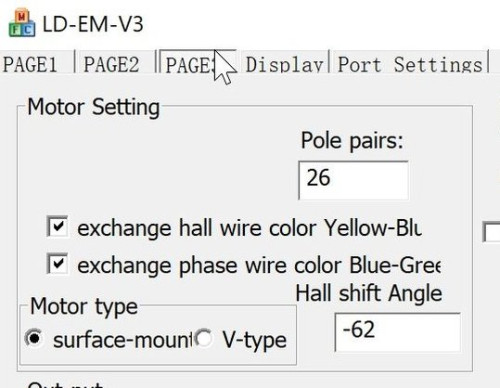This screenshot has width=500, height=388.
Task: Open the Display tab
Action: [x=284, y=64]
